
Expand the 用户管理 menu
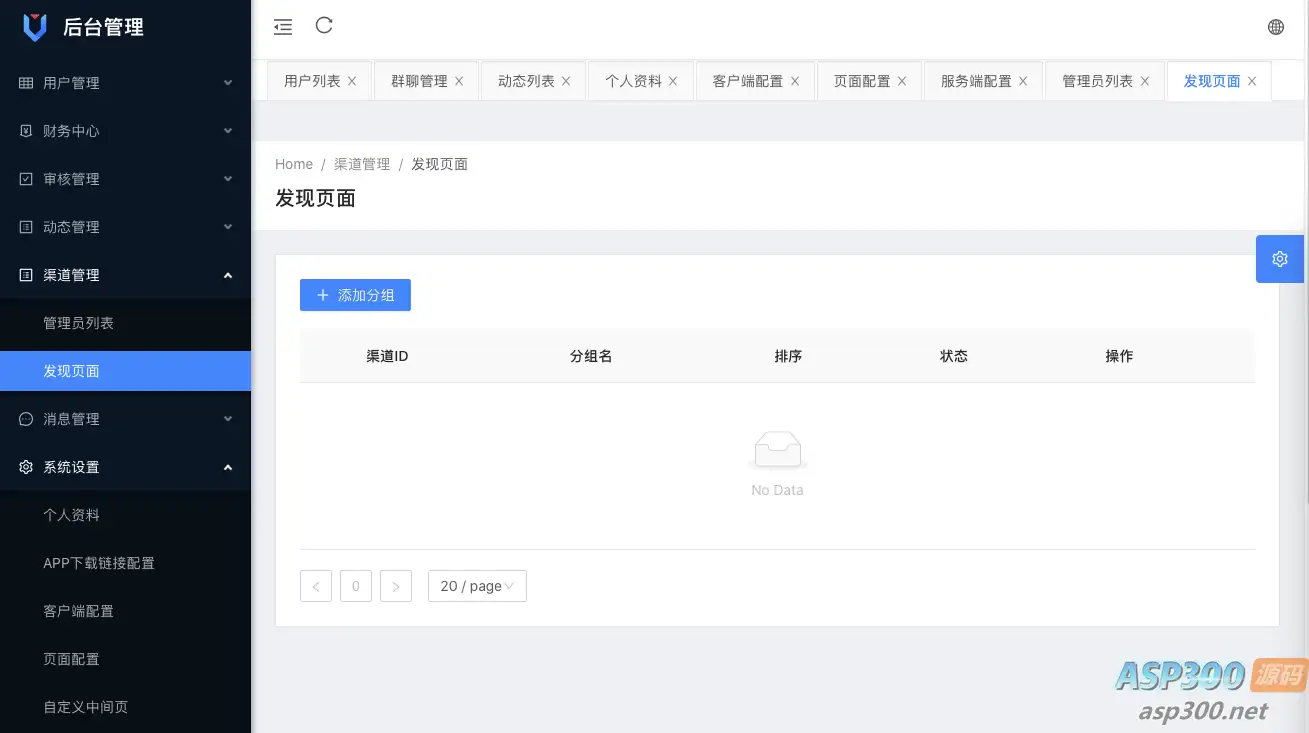228,83
